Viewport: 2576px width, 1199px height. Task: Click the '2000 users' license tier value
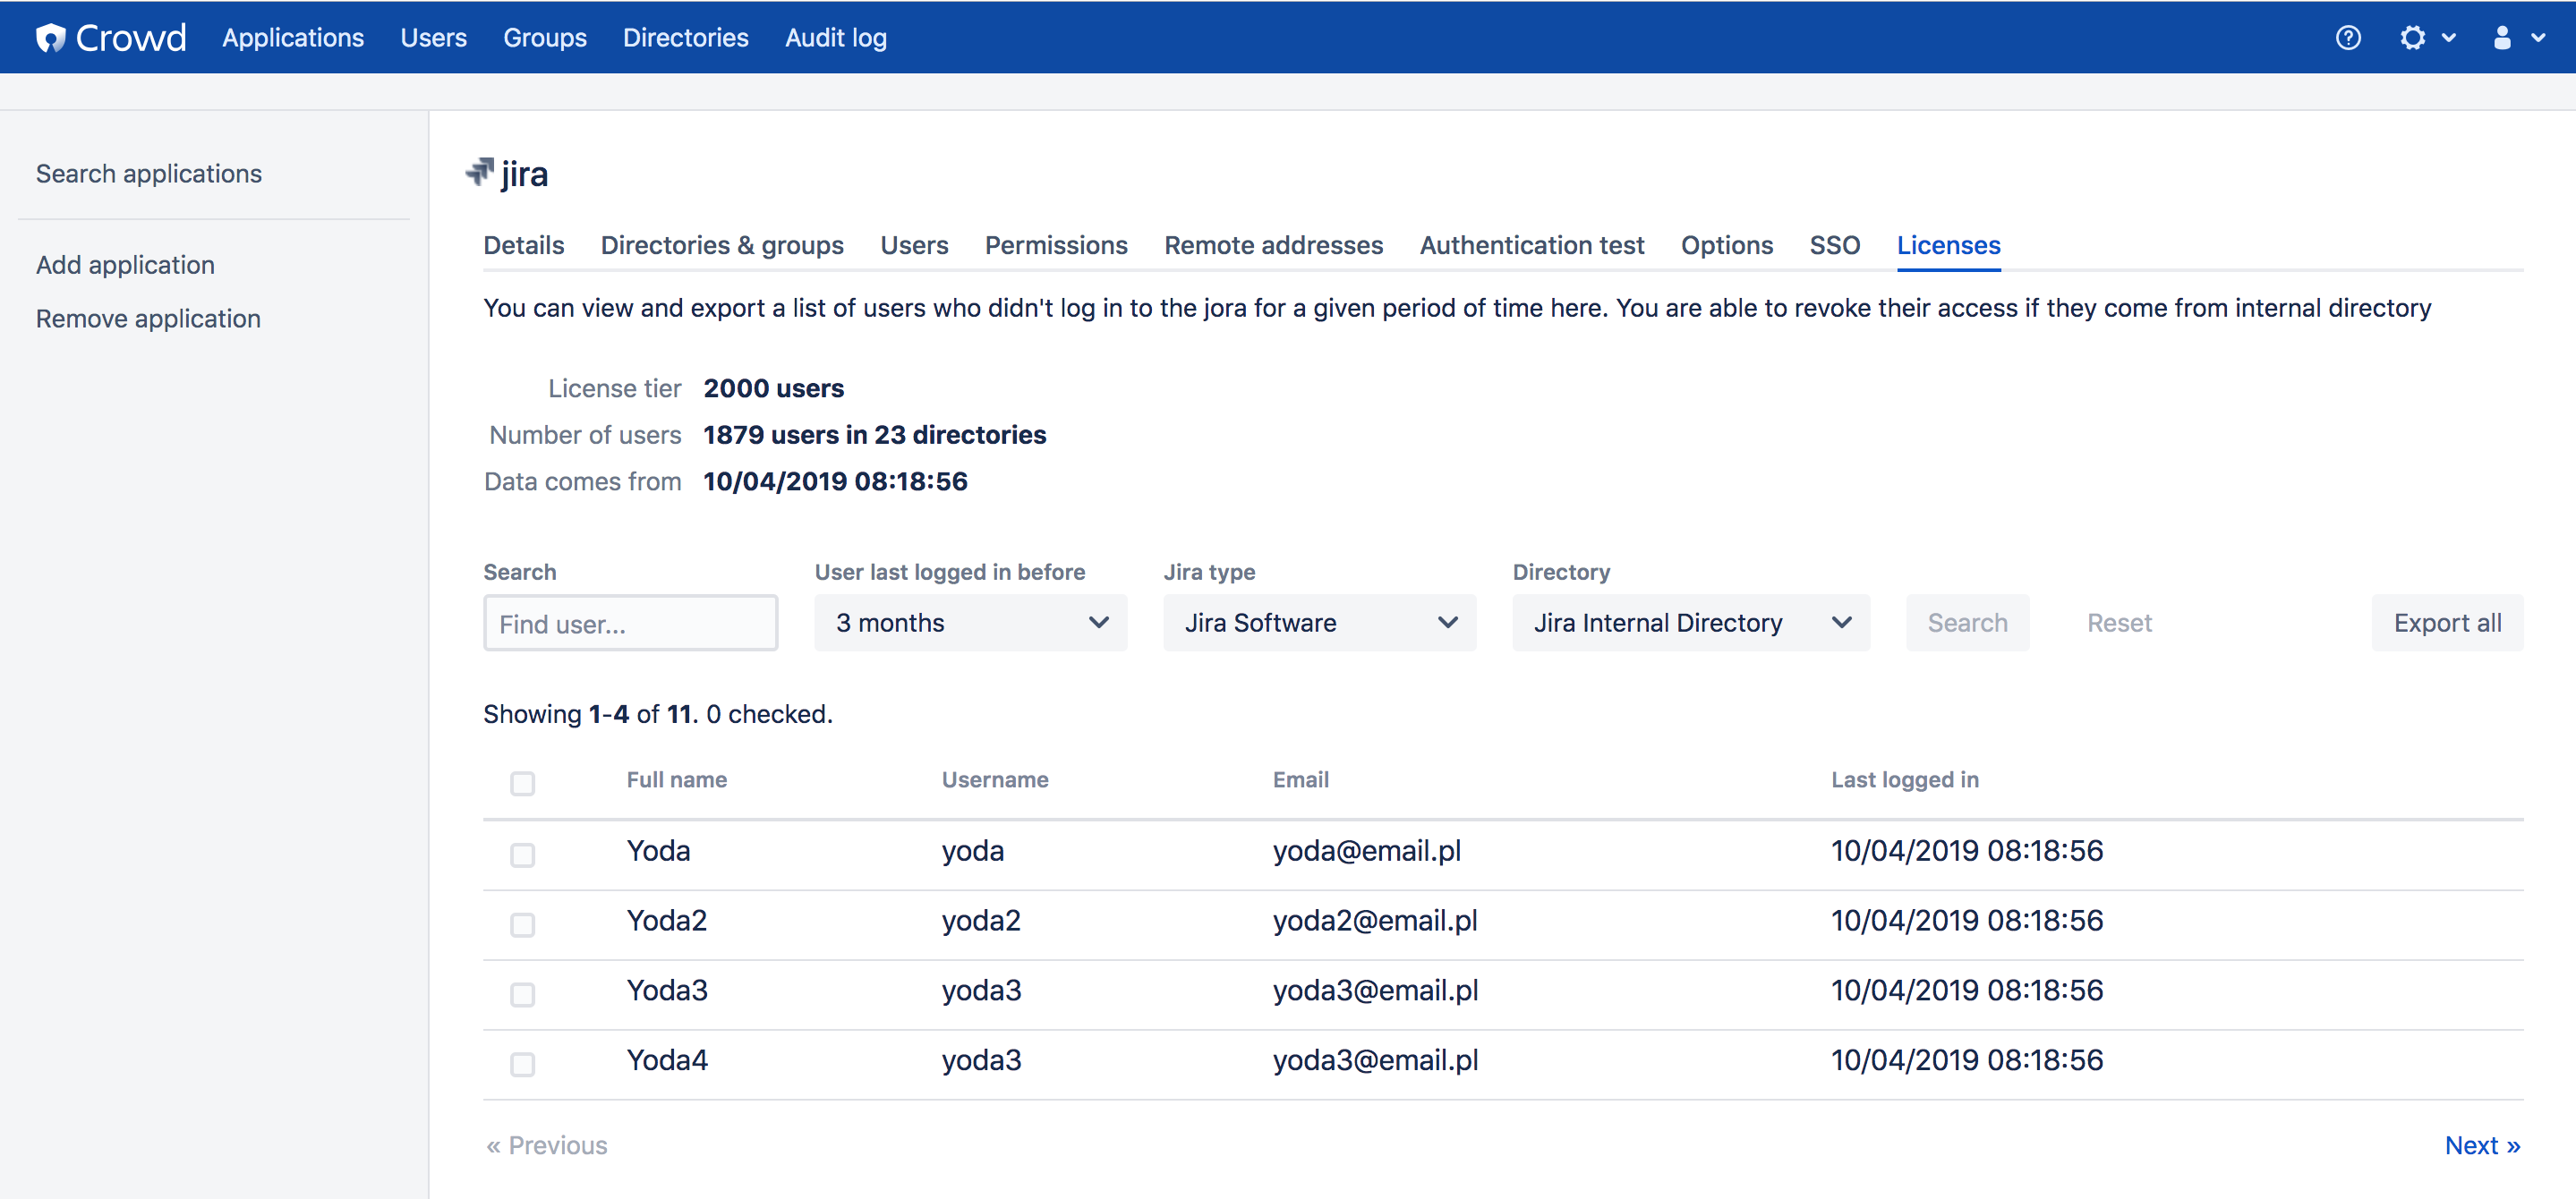(x=773, y=388)
